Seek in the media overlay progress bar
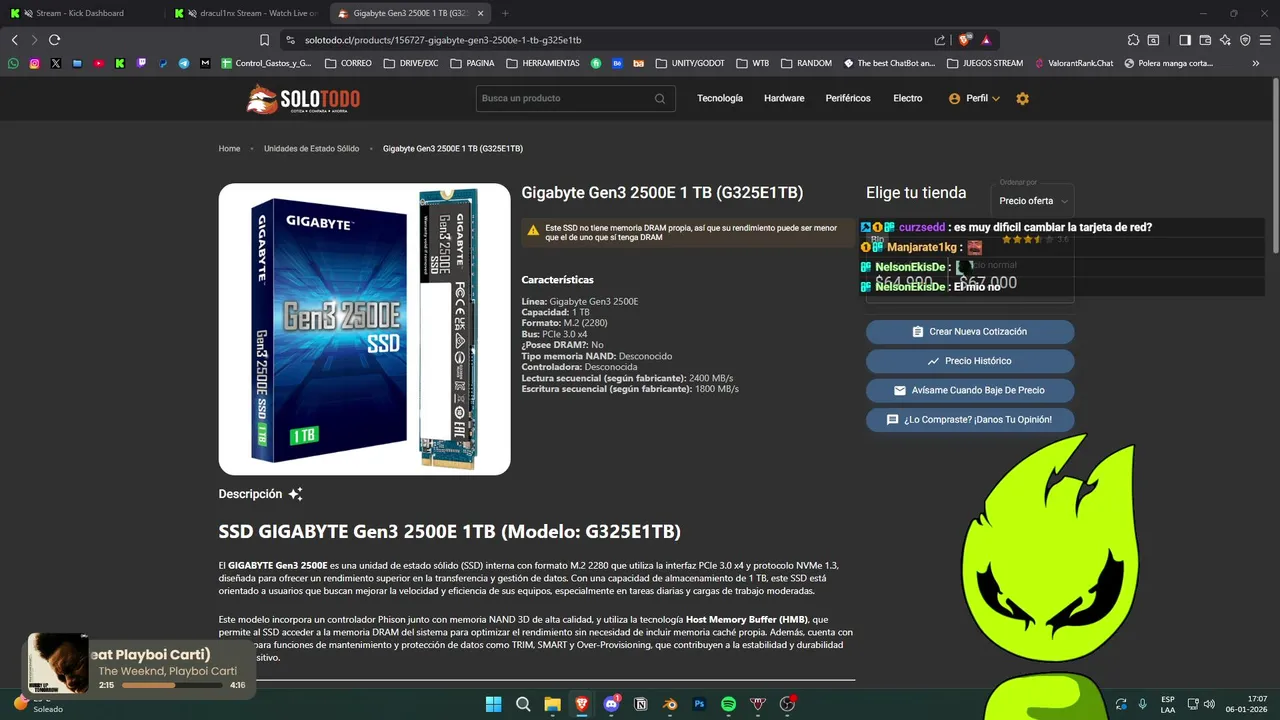The height and width of the screenshot is (720, 1280). pyautogui.click(x=172, y=685)
